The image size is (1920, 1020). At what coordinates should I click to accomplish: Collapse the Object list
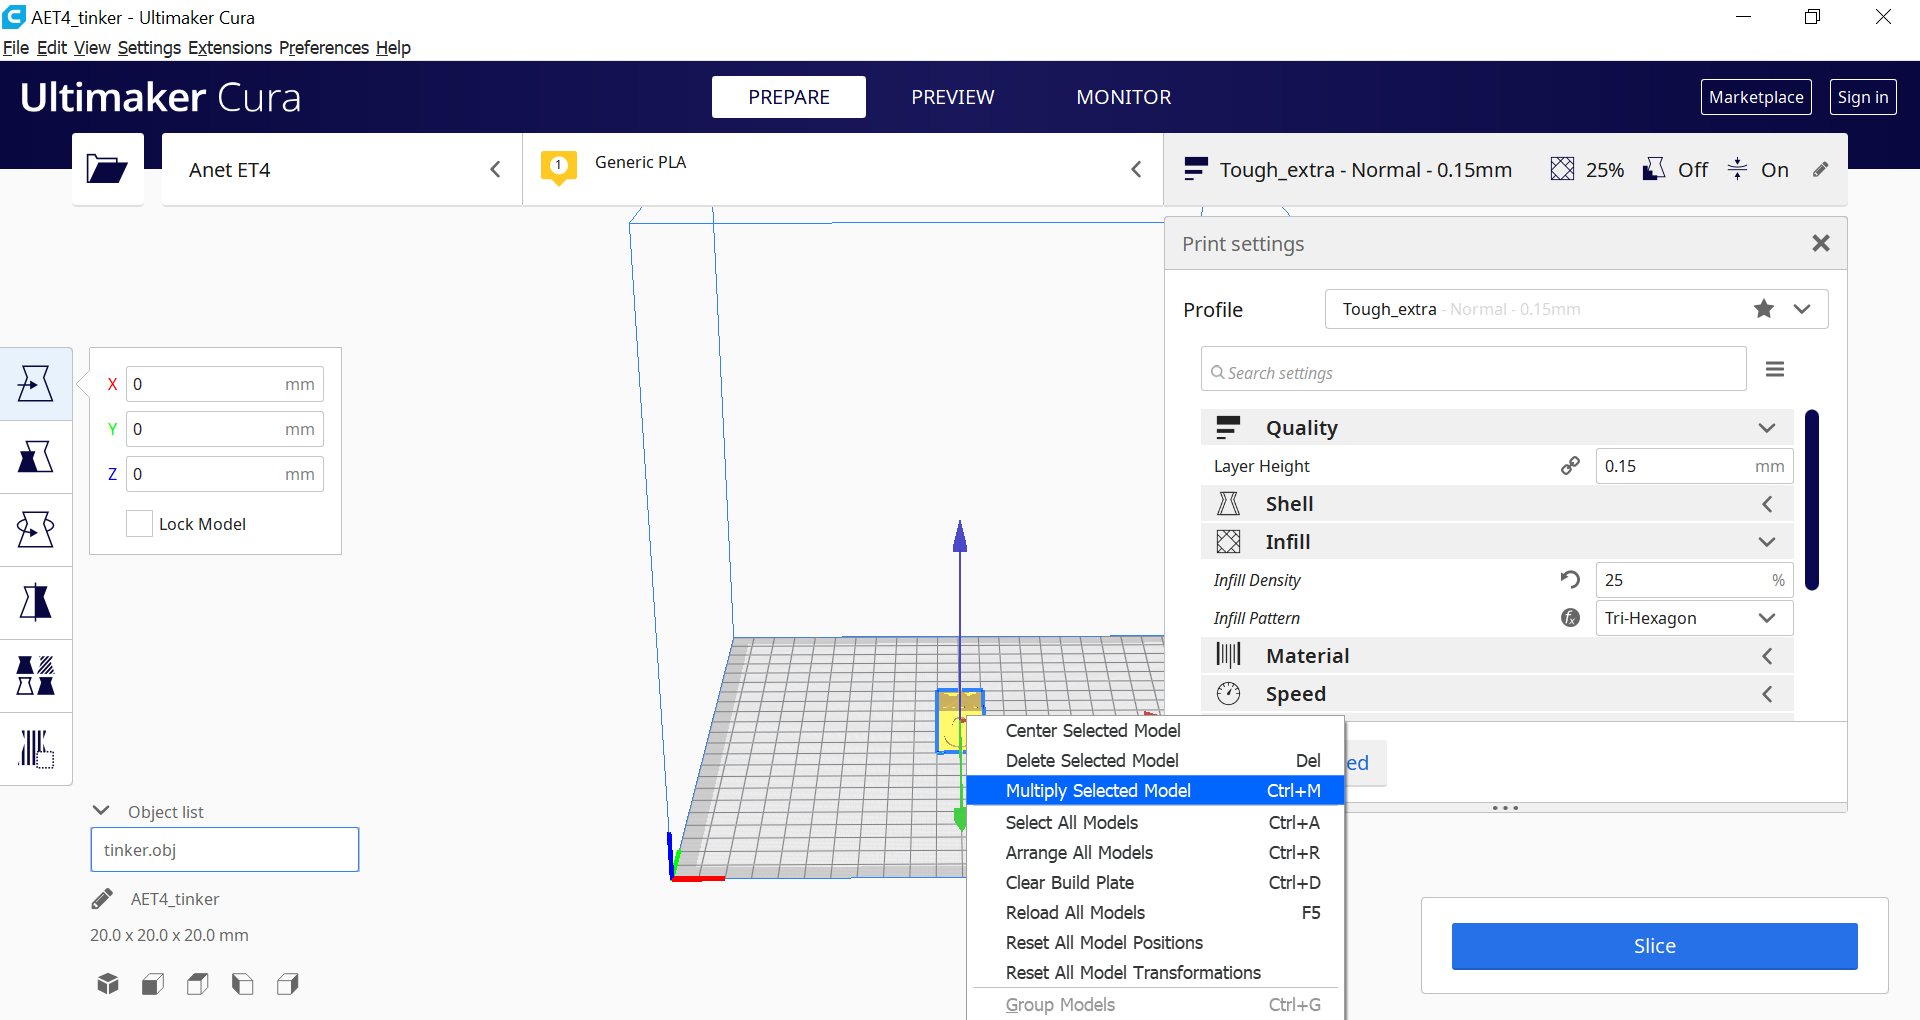pyautogui.click(x=101, y=811)
